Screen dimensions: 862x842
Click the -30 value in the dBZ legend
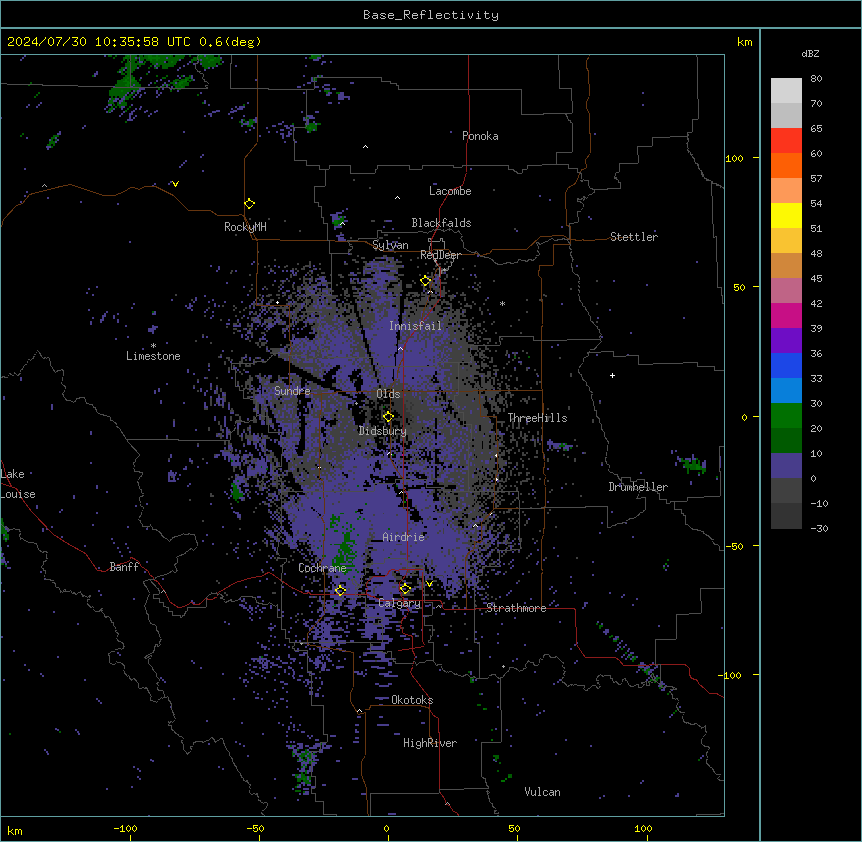tap(819, 528)
